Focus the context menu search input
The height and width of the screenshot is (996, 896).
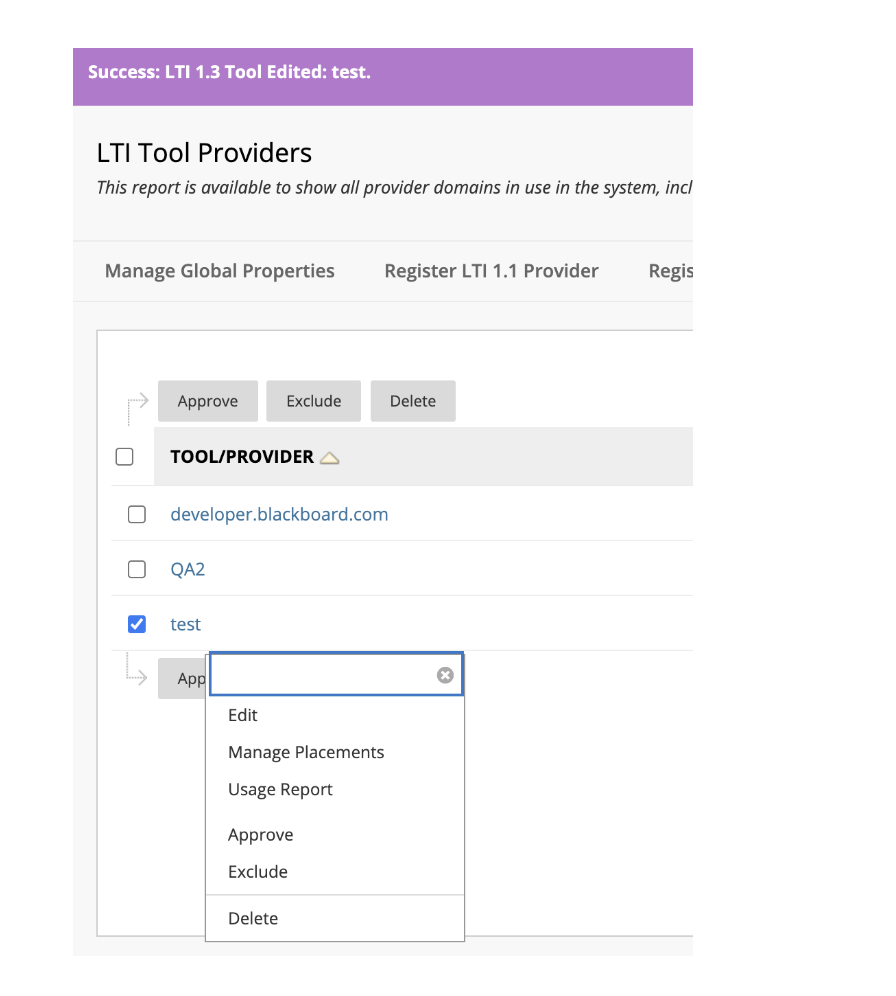coord(324,675)
